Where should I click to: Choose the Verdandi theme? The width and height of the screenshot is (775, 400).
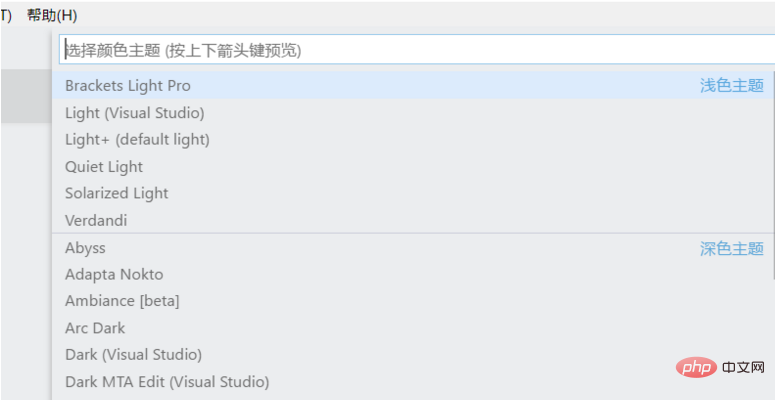96,220
